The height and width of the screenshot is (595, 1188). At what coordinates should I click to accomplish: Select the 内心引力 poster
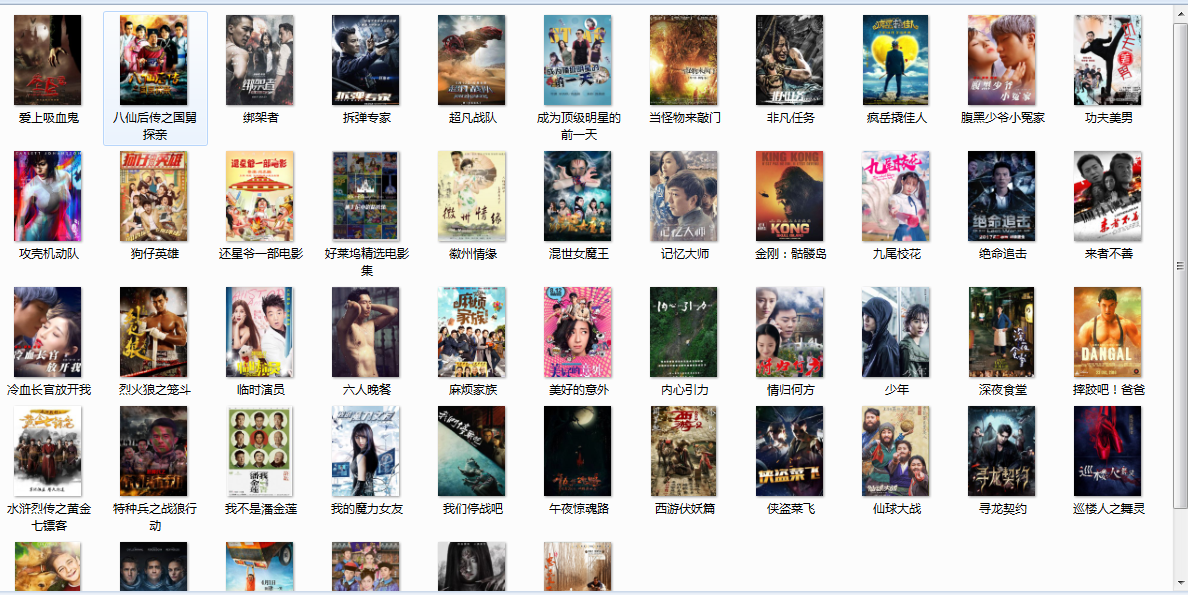[683, 332]
